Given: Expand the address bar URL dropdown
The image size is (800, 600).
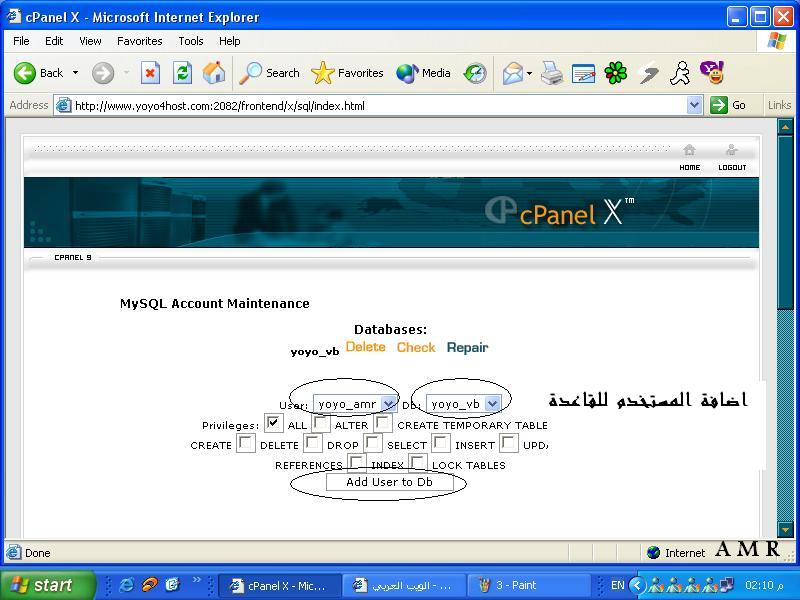Looking at the screenshot, I should pos(695,105).
